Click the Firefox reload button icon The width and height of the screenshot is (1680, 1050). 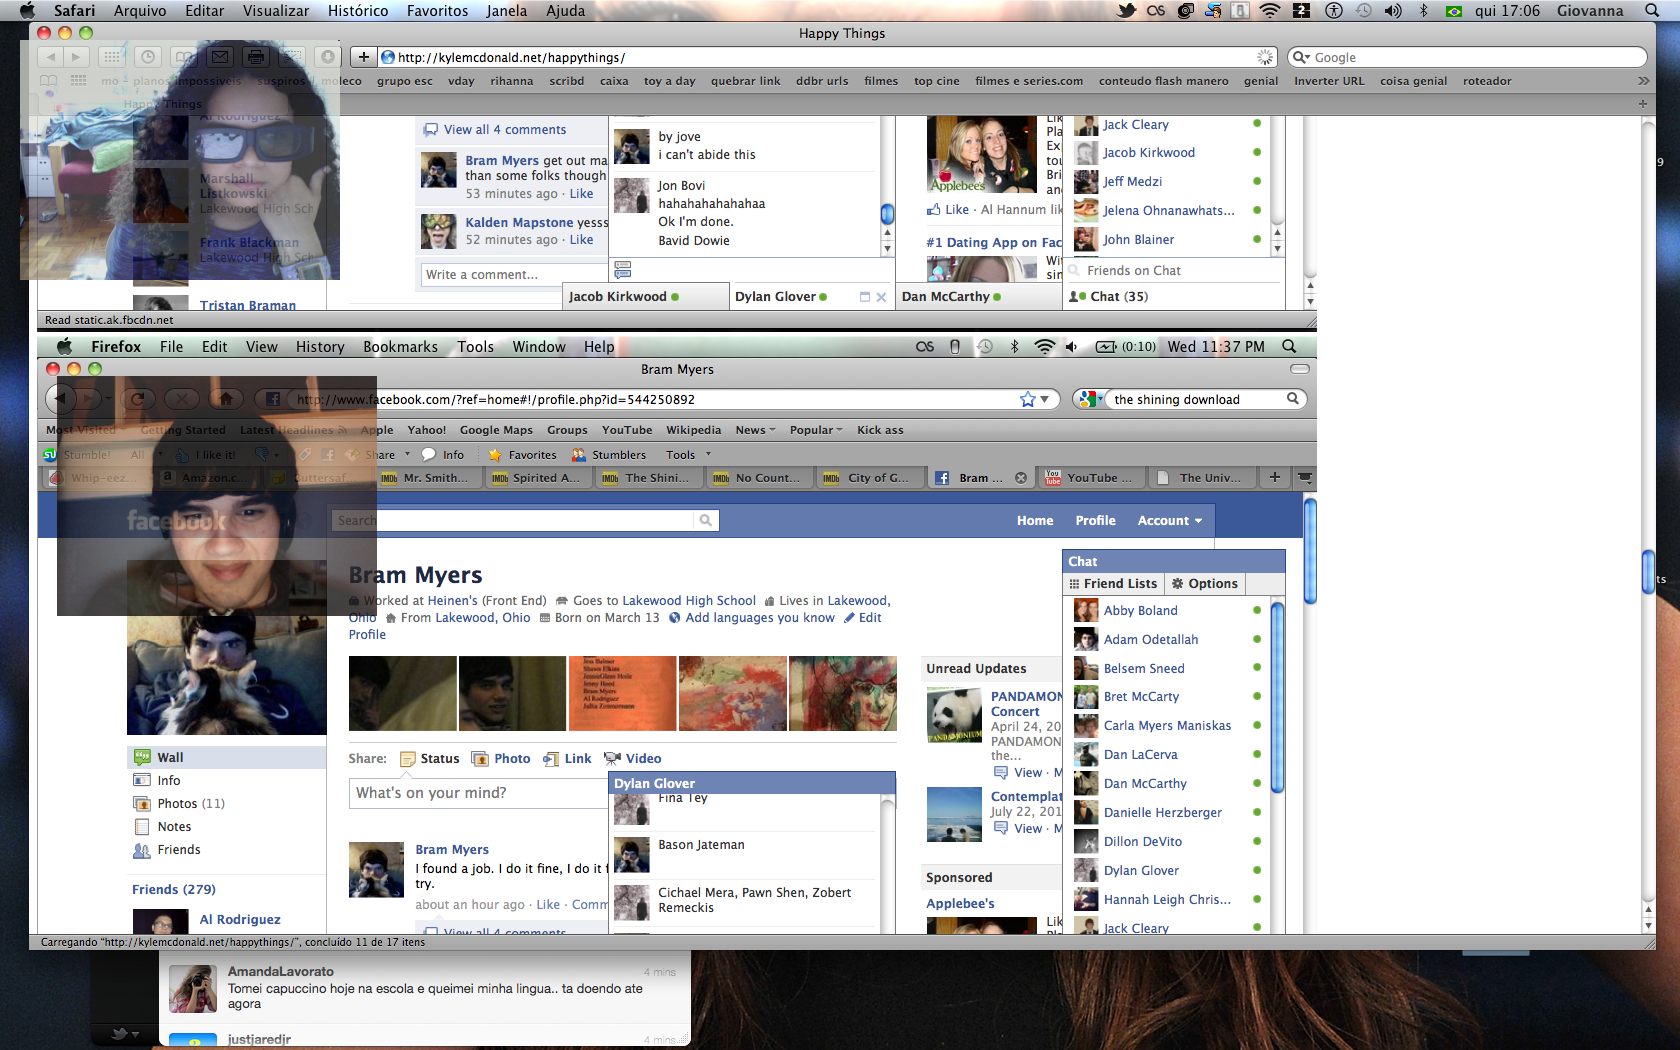tap(138, 399)
